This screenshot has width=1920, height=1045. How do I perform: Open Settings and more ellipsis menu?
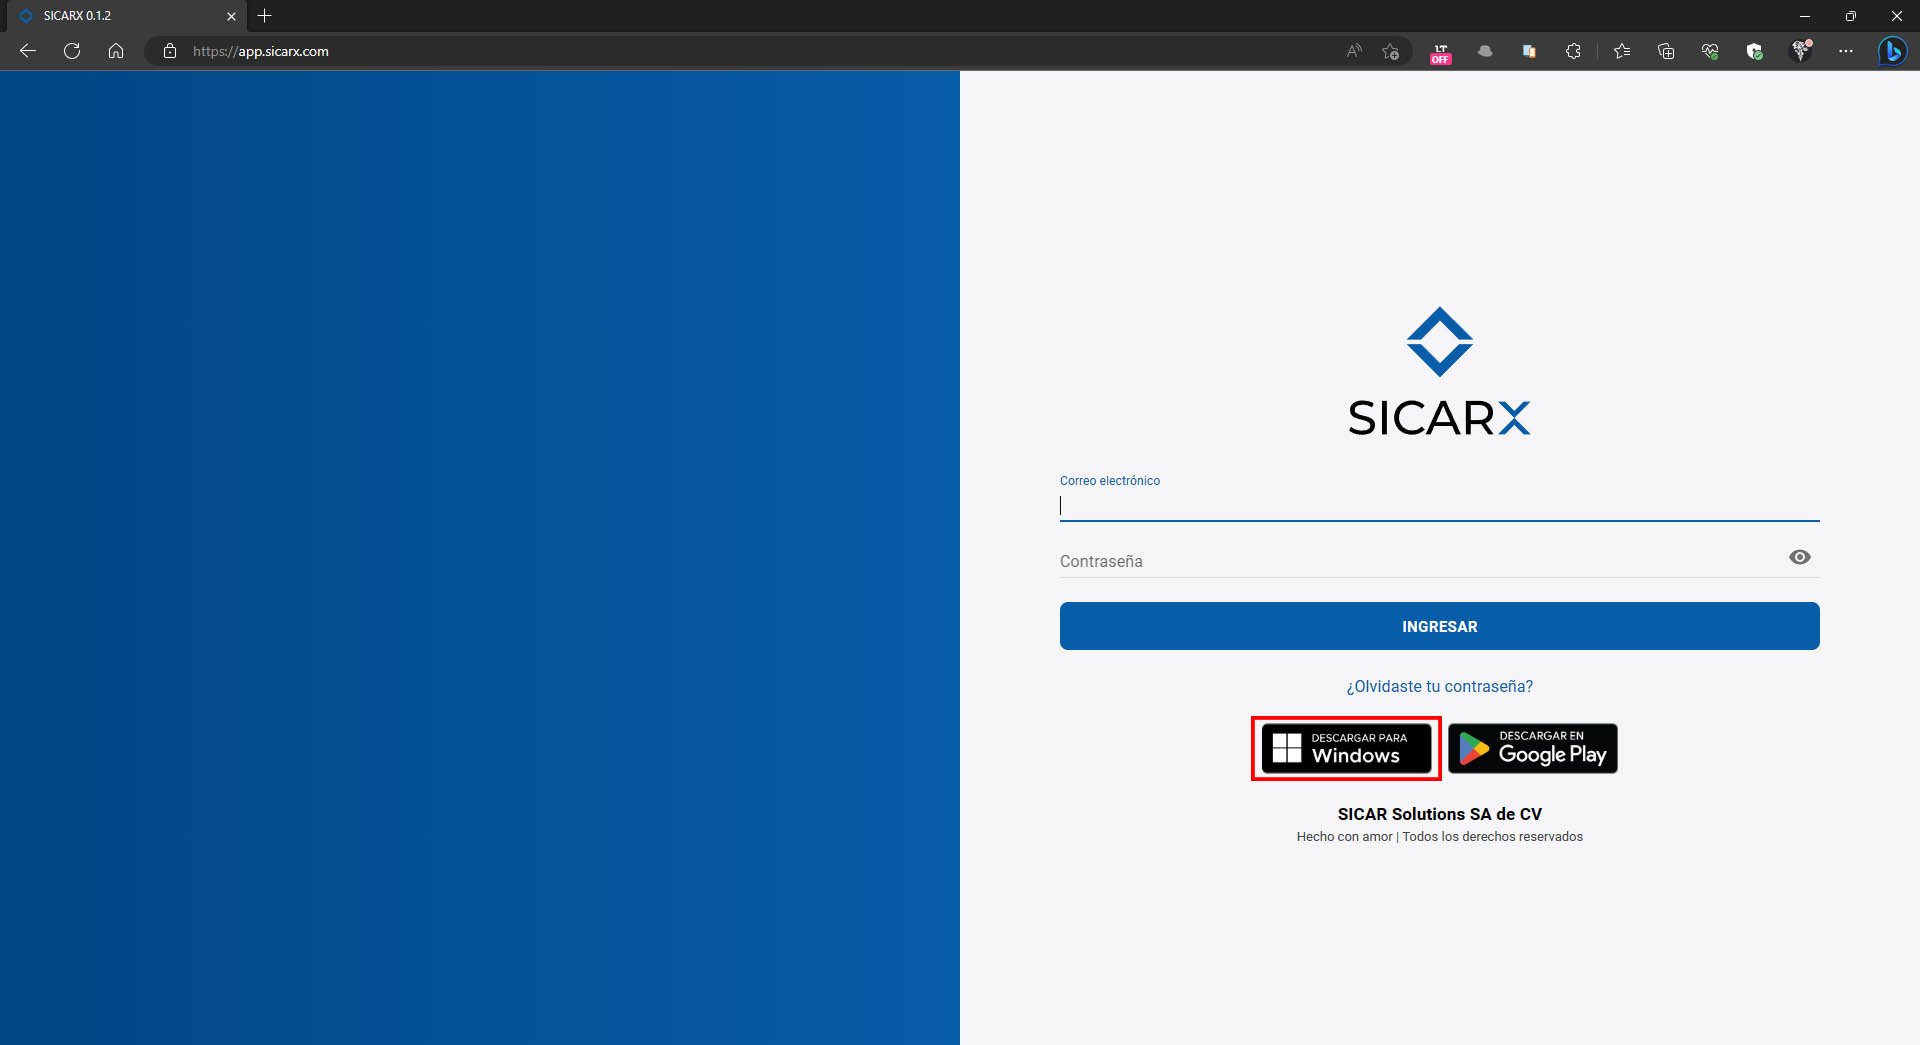click(x=1846, y=51)
